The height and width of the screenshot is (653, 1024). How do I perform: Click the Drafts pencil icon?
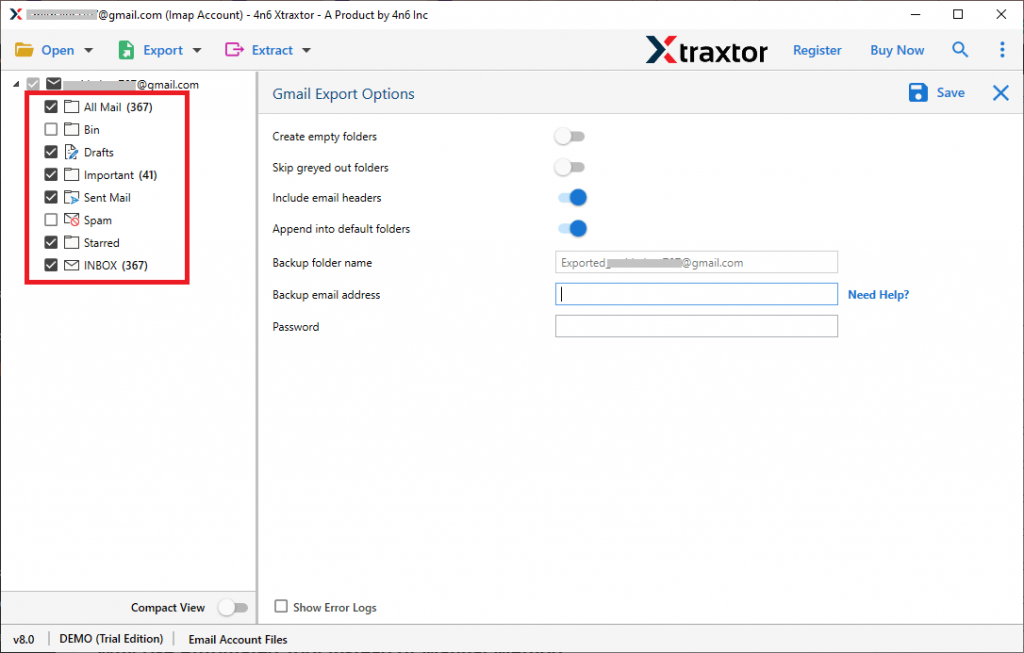(71, 152)
